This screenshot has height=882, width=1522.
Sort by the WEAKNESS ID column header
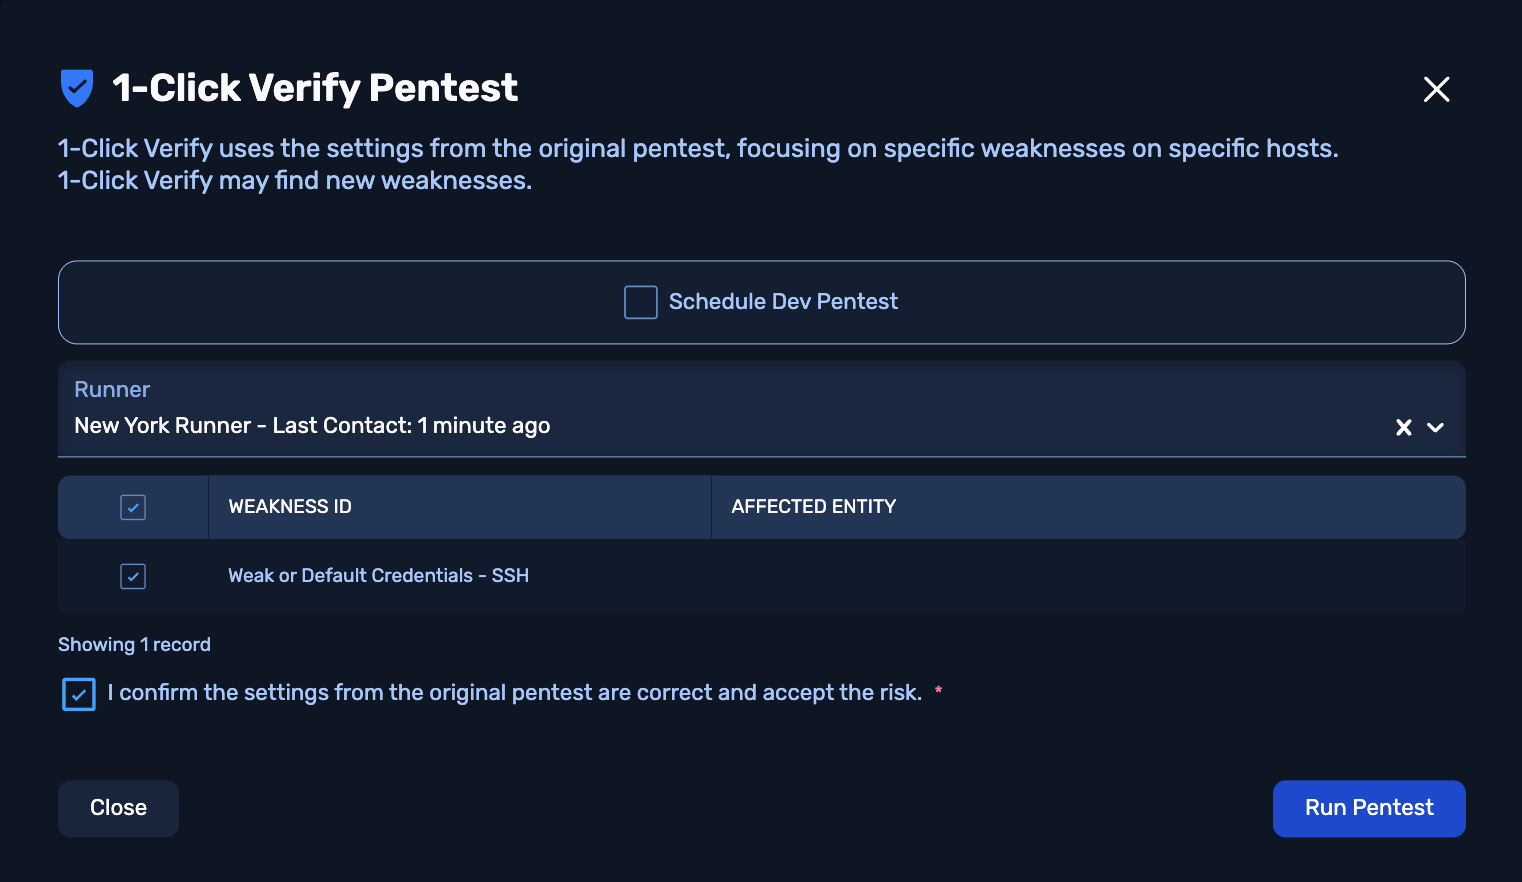[290, 507]
